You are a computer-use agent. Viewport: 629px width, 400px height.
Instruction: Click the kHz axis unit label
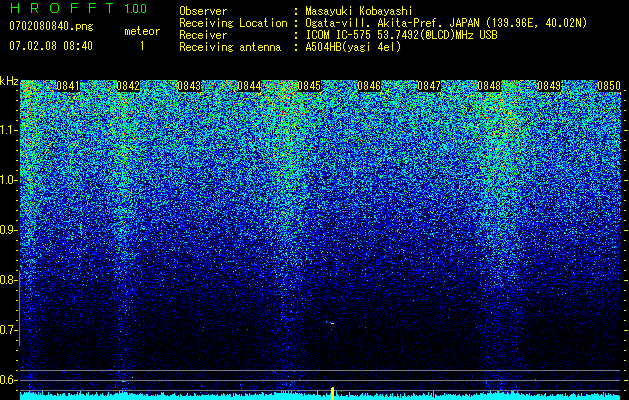point(9,81)
